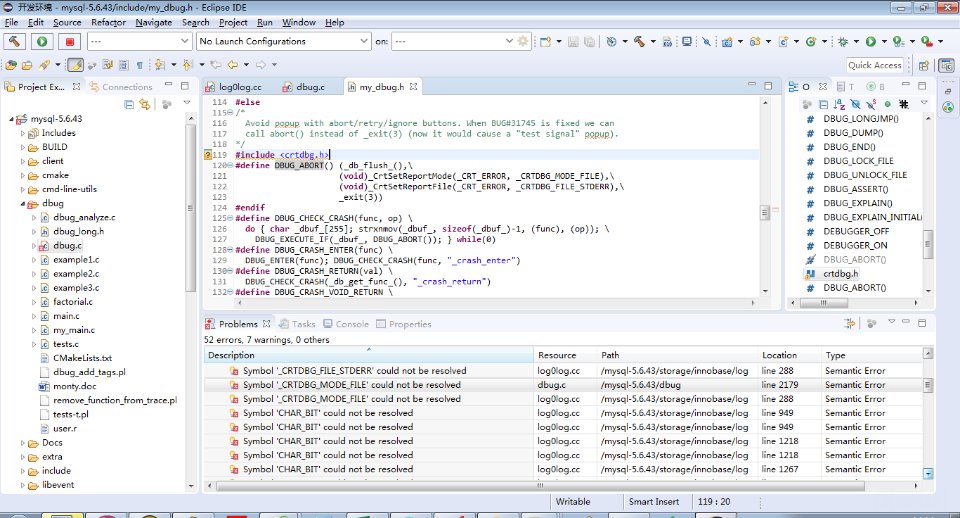Click the New file toolbar icon
This screenshot has height=518, width=960.
(546, 41)
